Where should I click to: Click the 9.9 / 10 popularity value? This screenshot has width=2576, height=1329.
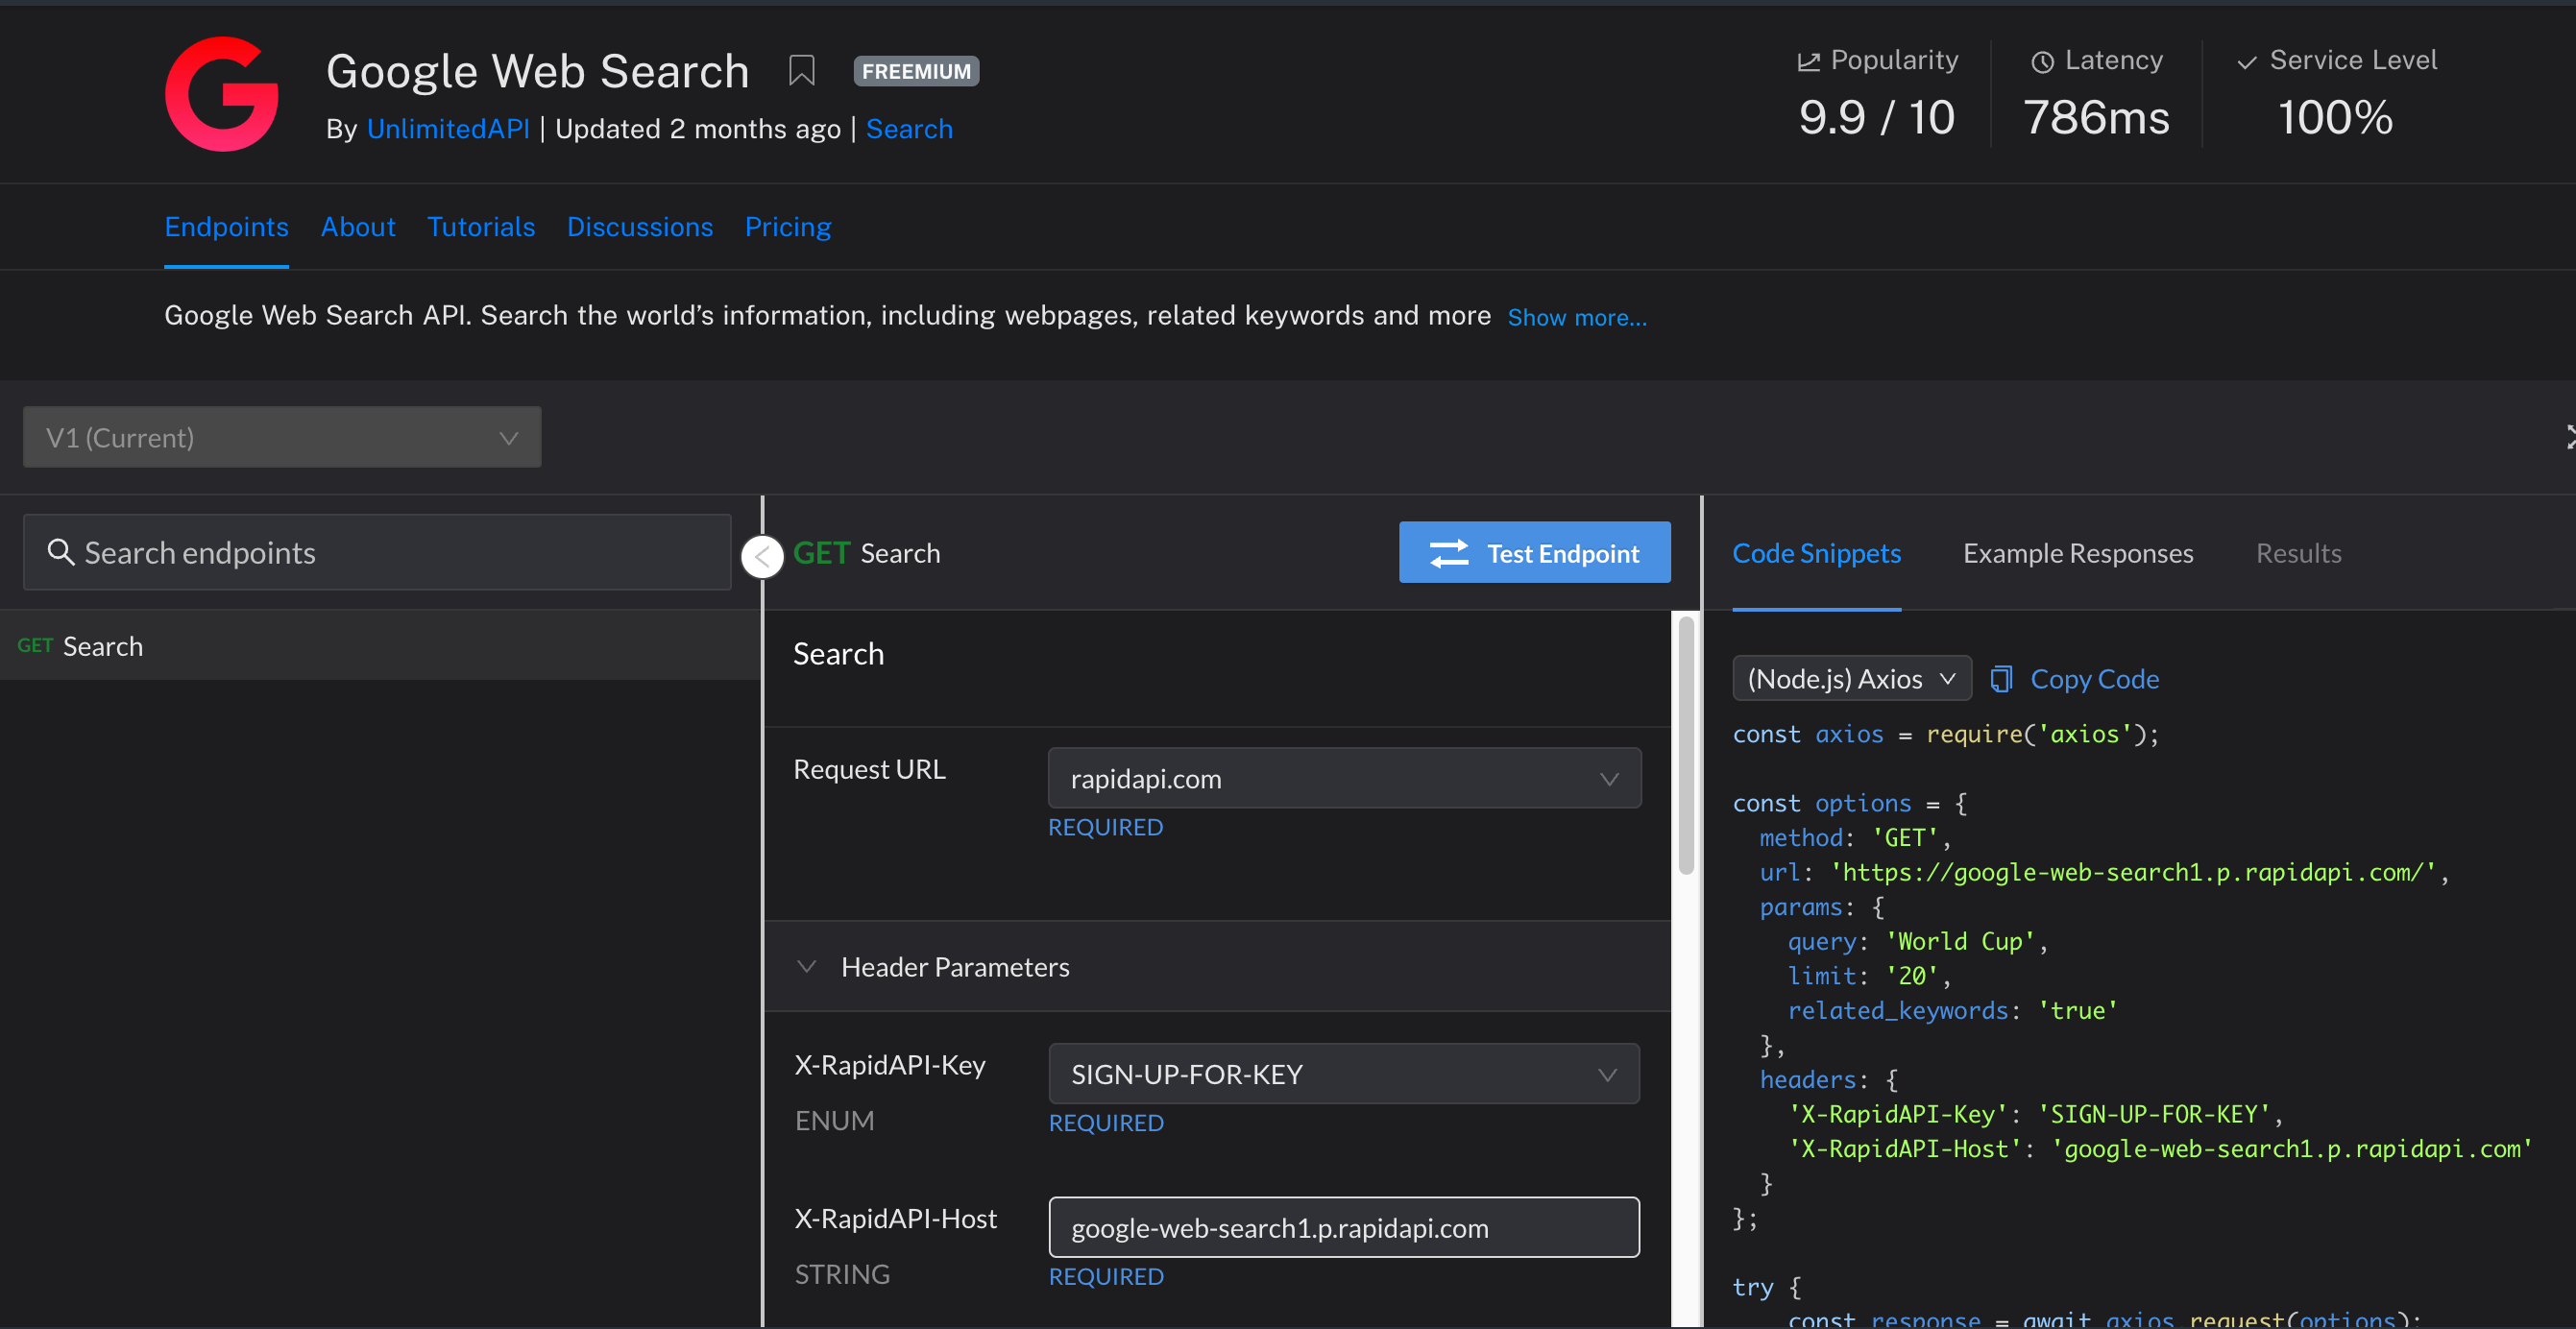pos(1876,118)
